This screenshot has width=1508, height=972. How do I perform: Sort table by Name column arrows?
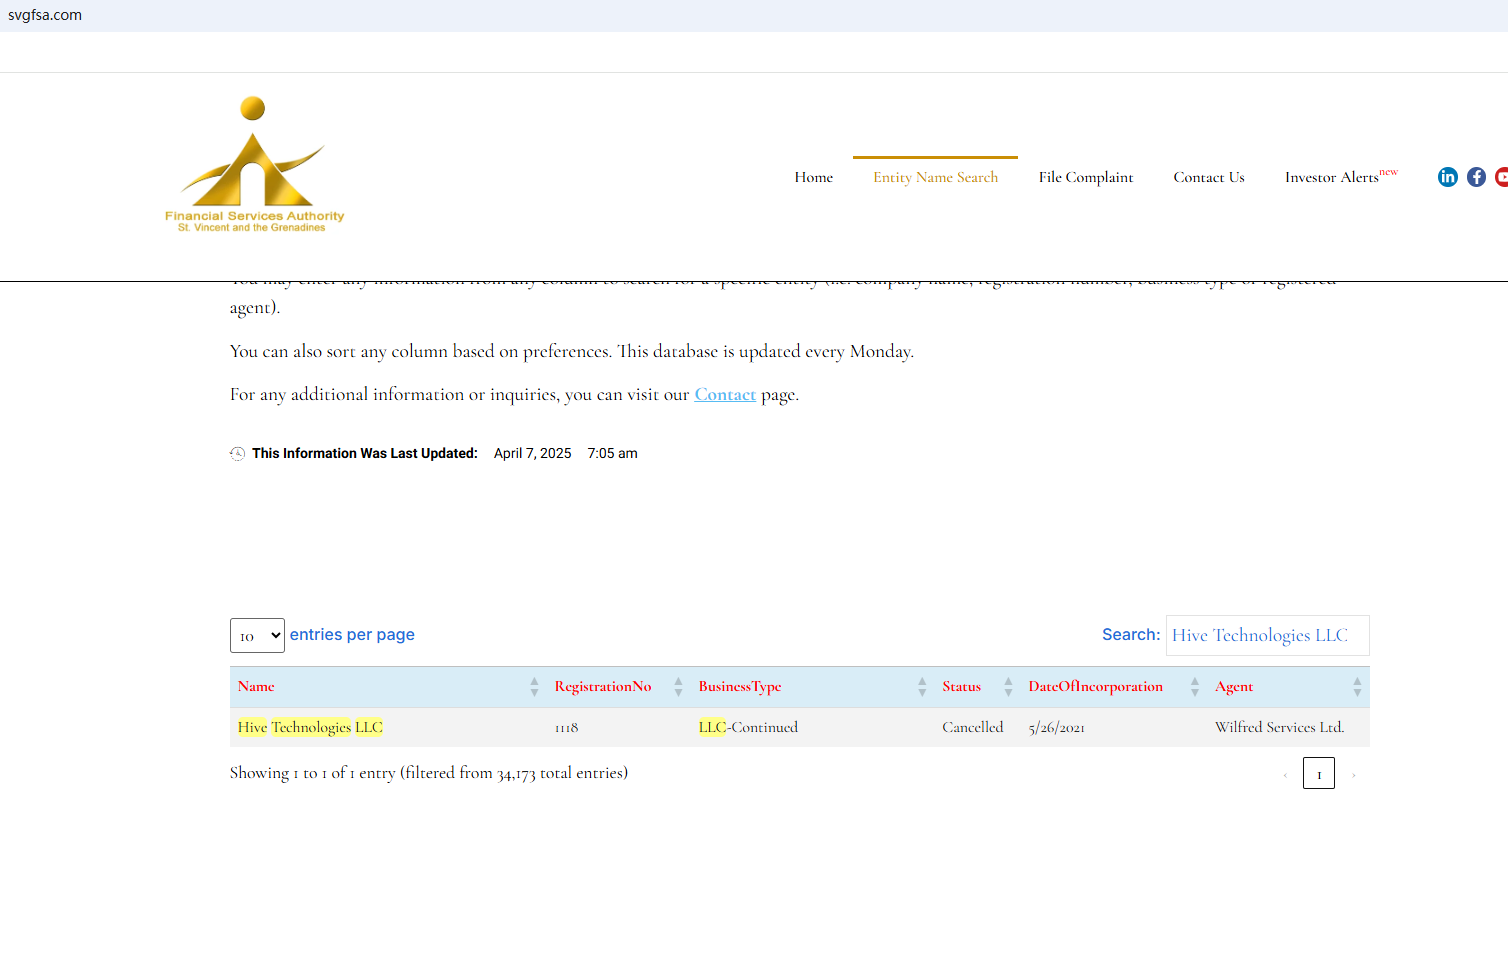point(534,687)
